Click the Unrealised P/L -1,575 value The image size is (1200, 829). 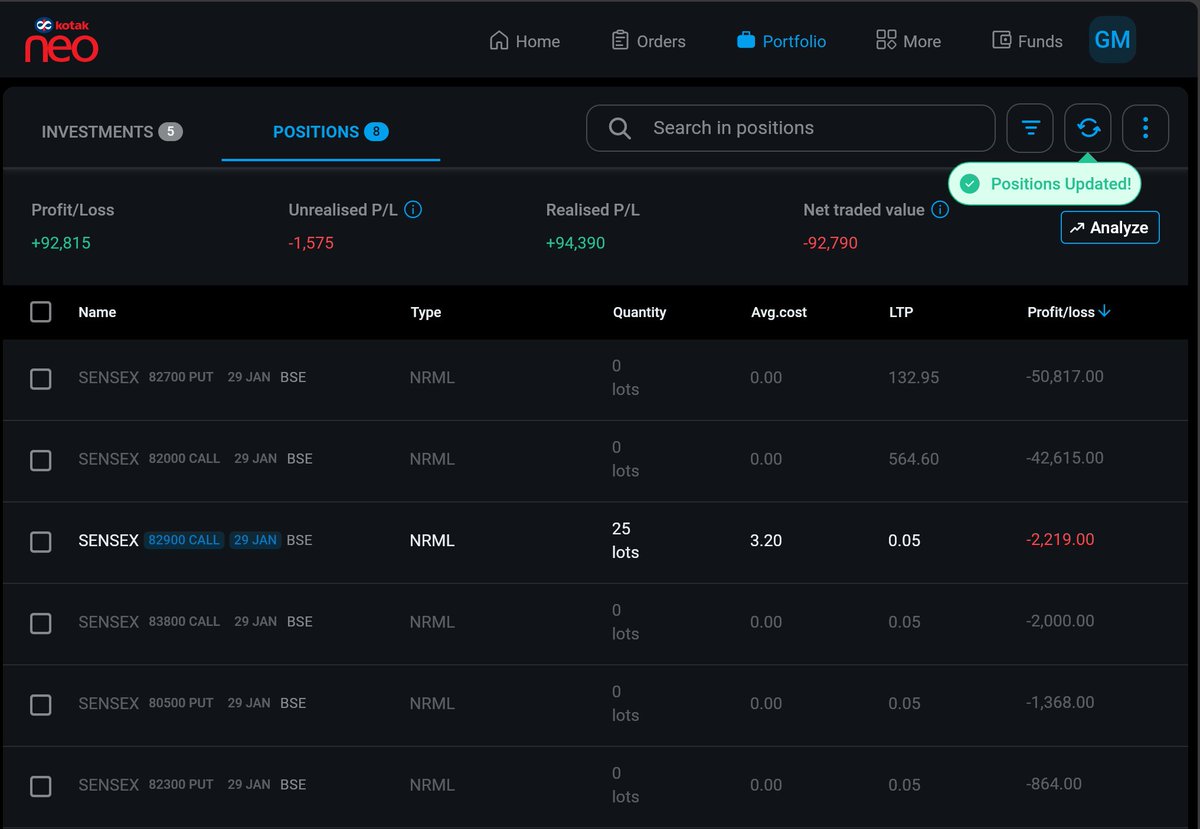(x=311, y=243)
